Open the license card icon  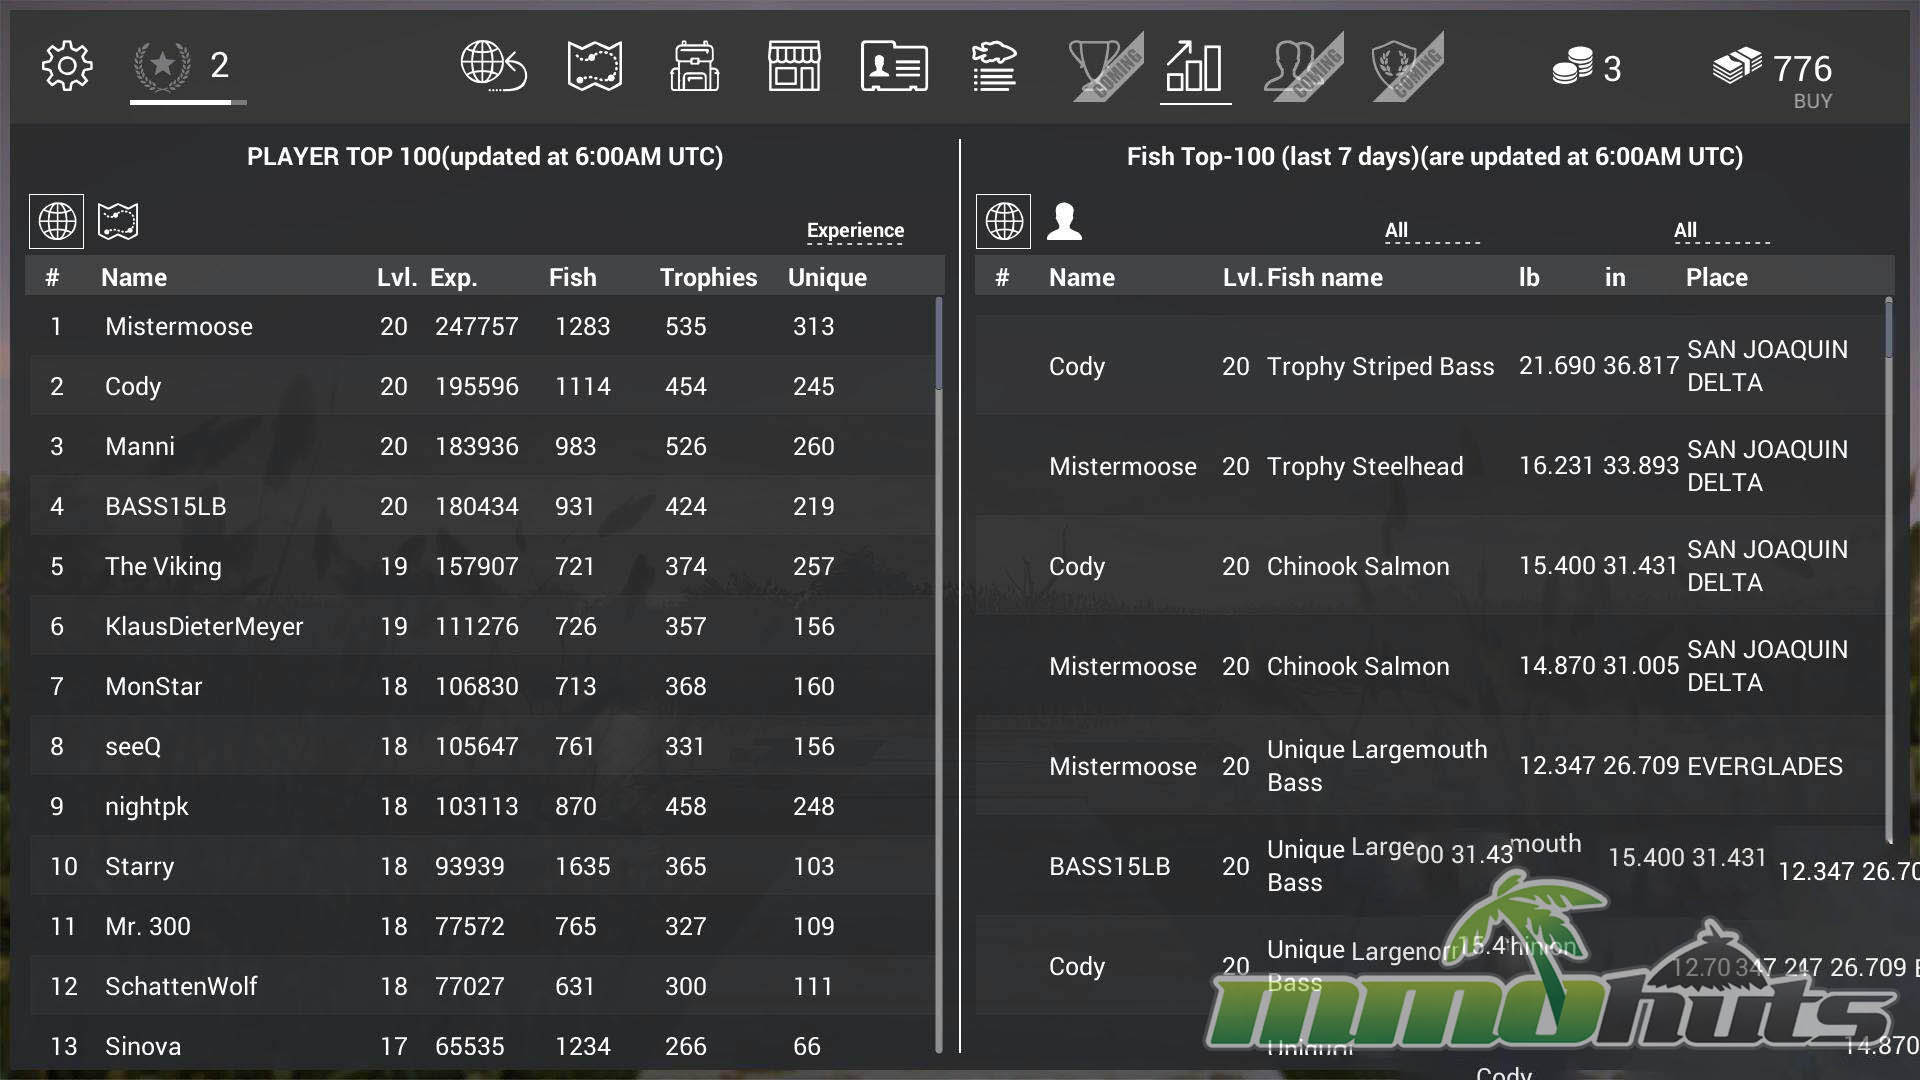tap(894, 67)
